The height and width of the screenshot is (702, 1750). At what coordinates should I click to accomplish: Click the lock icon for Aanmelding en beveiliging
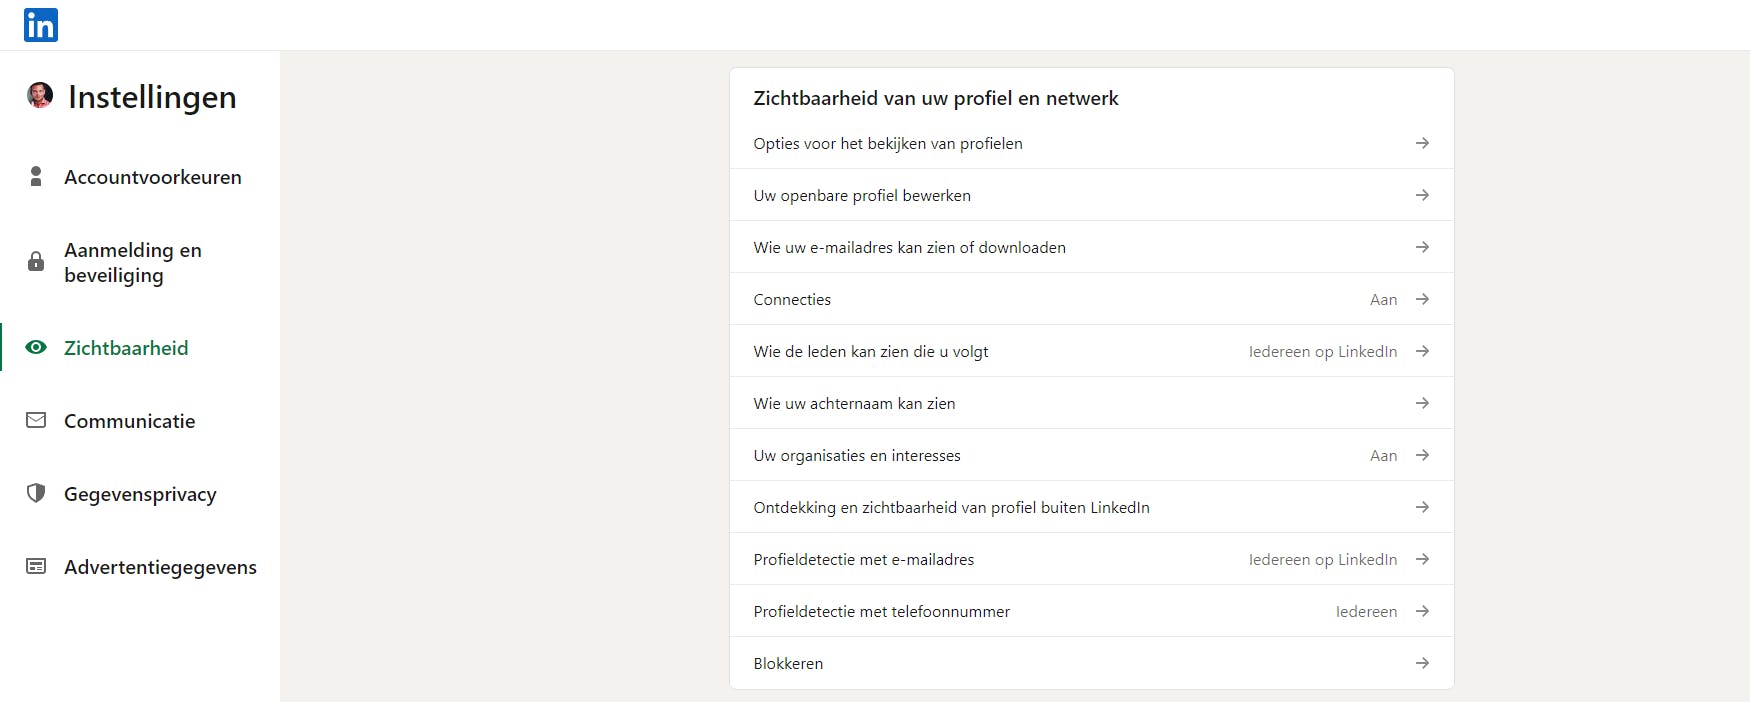pyautogui.click(x=36, y=262)
